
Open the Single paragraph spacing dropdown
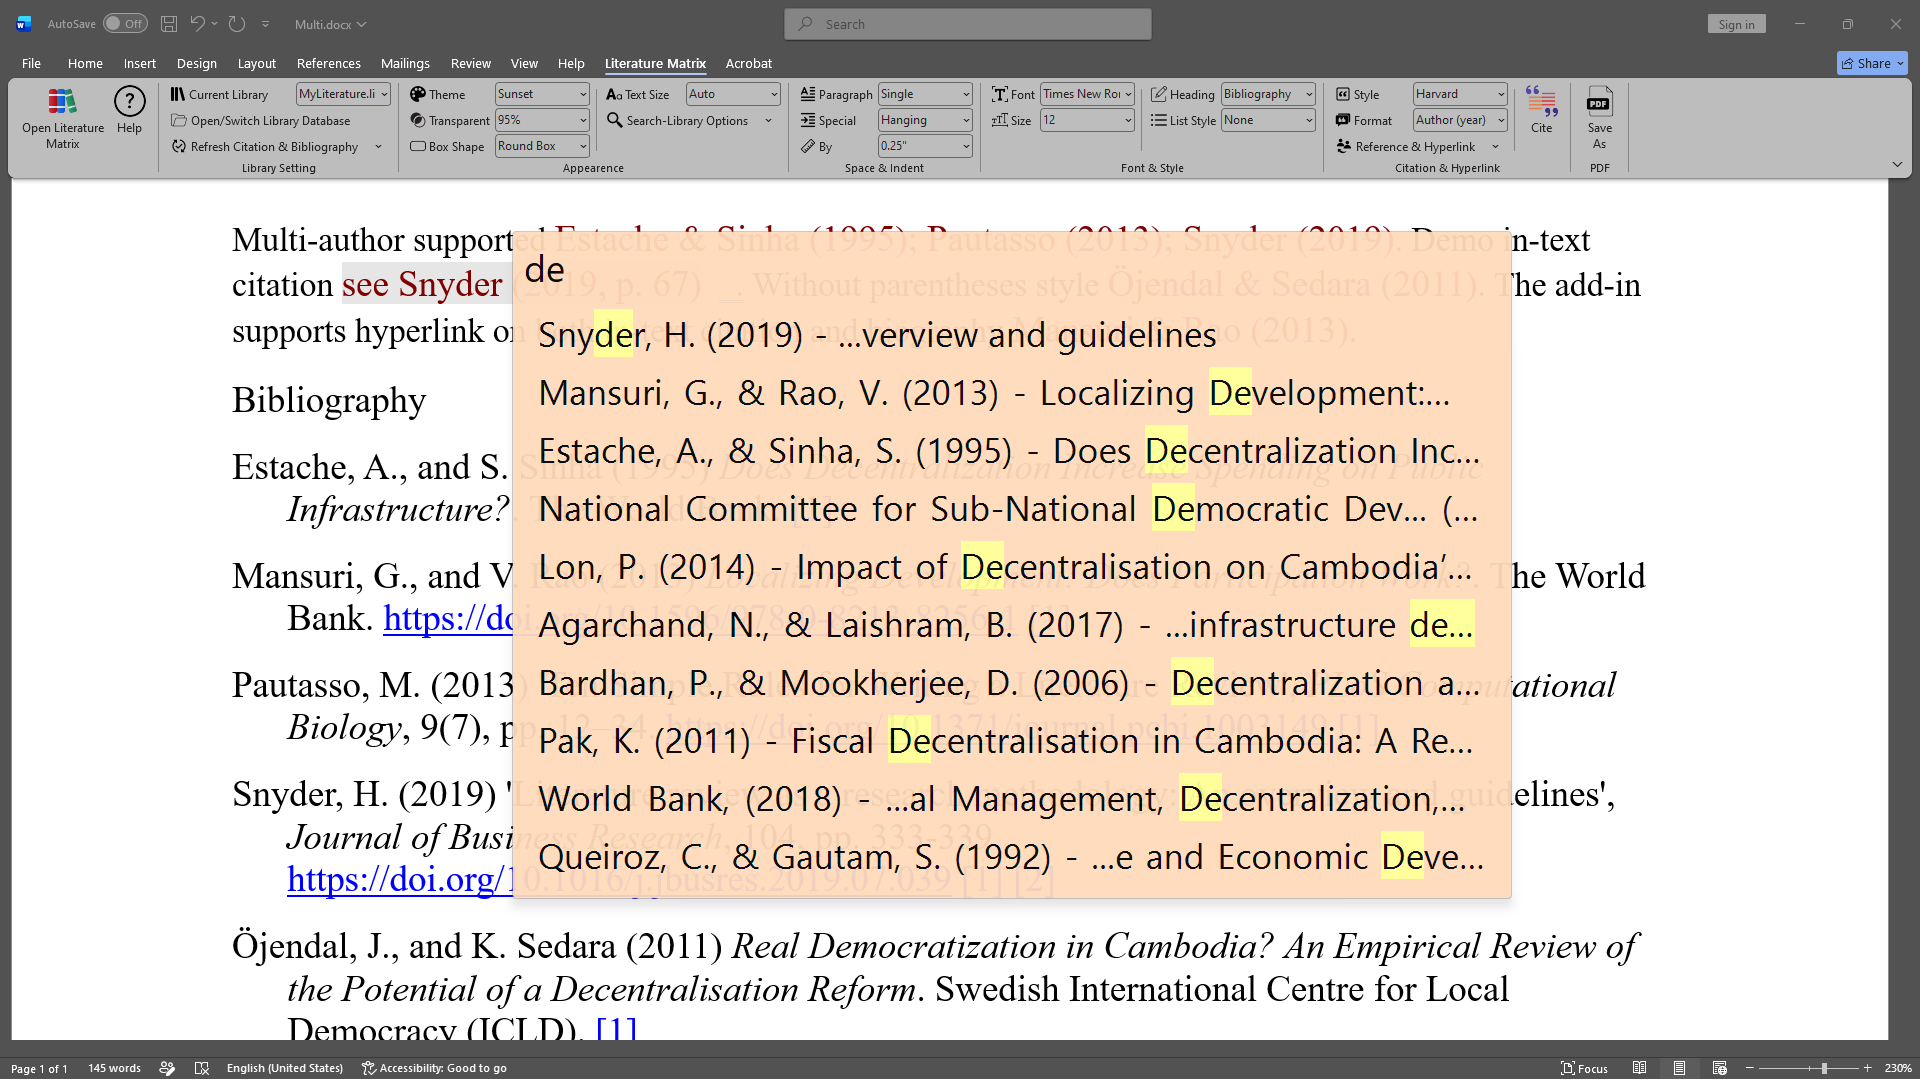coord(966,94)
